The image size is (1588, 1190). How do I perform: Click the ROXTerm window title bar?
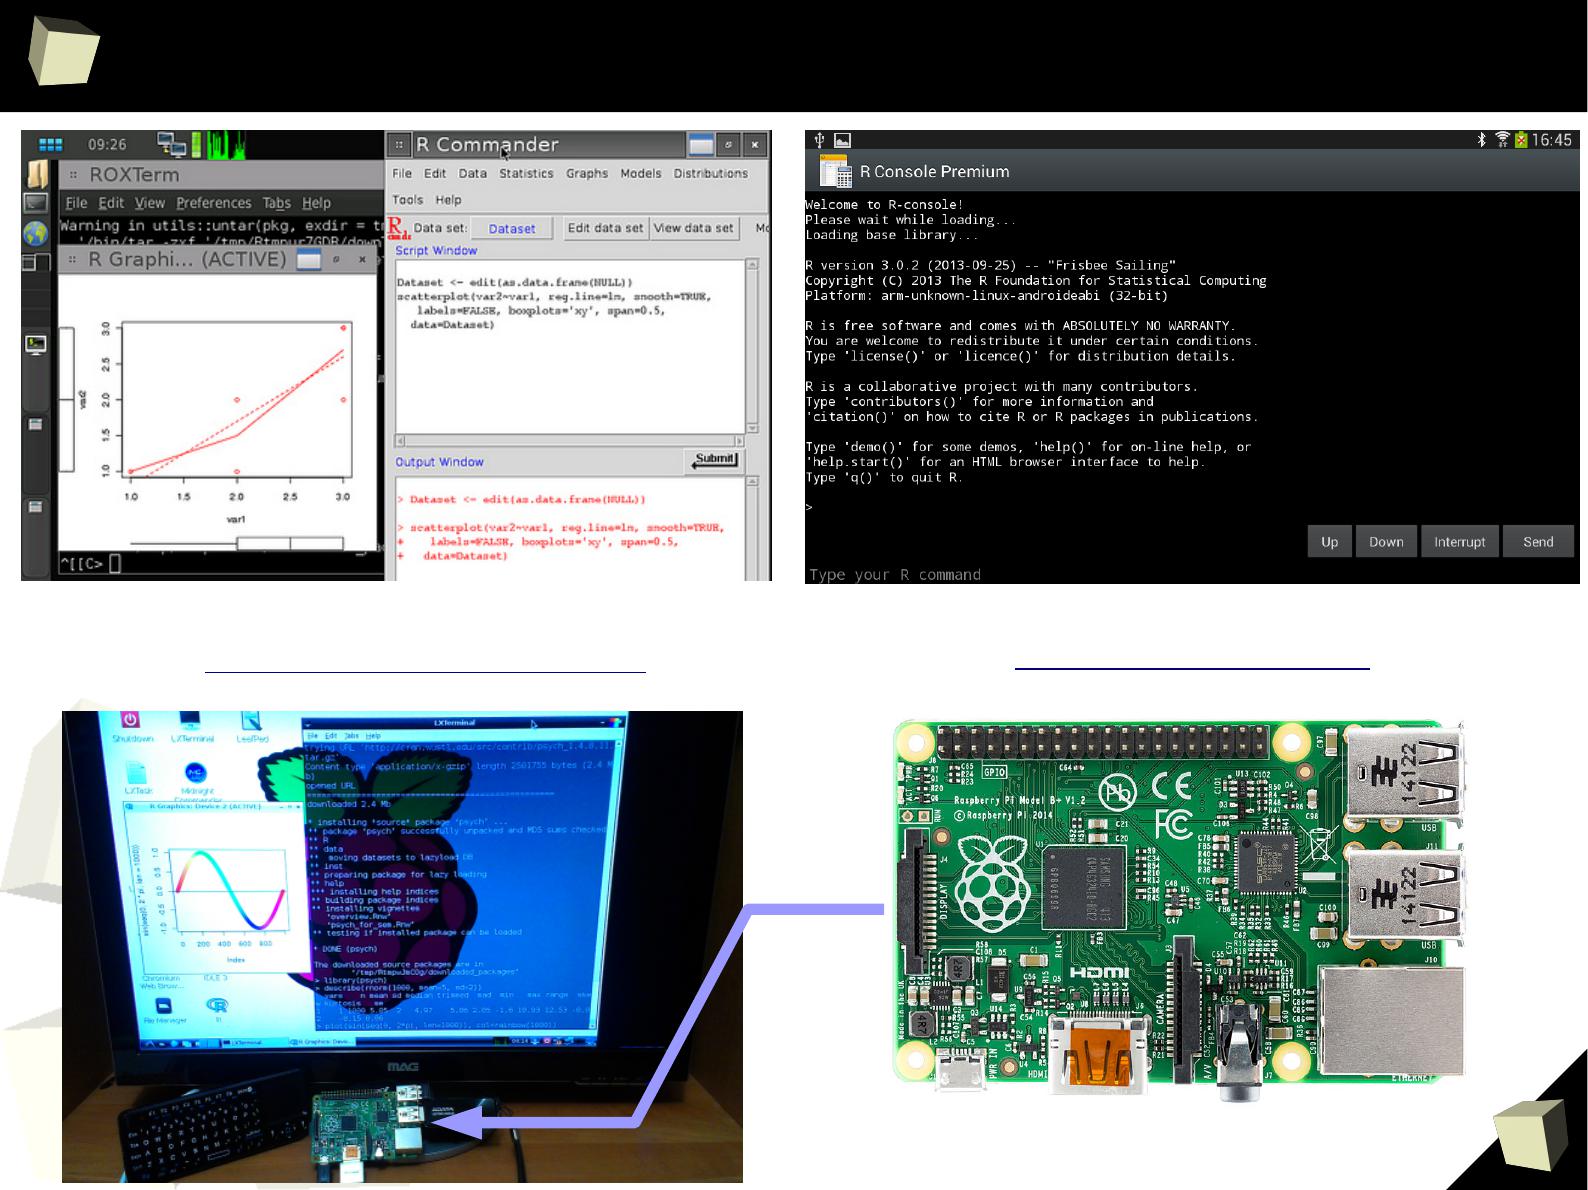[220, 174]
